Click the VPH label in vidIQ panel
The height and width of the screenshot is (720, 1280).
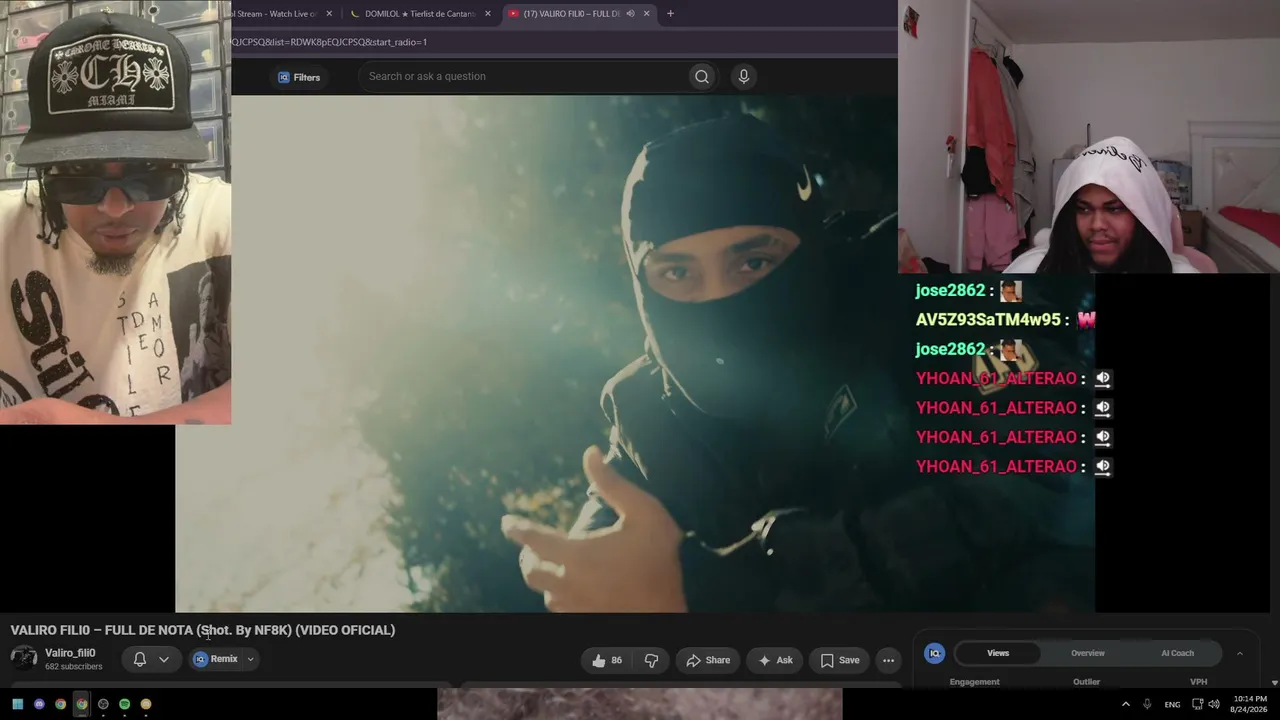[1199, 682]
